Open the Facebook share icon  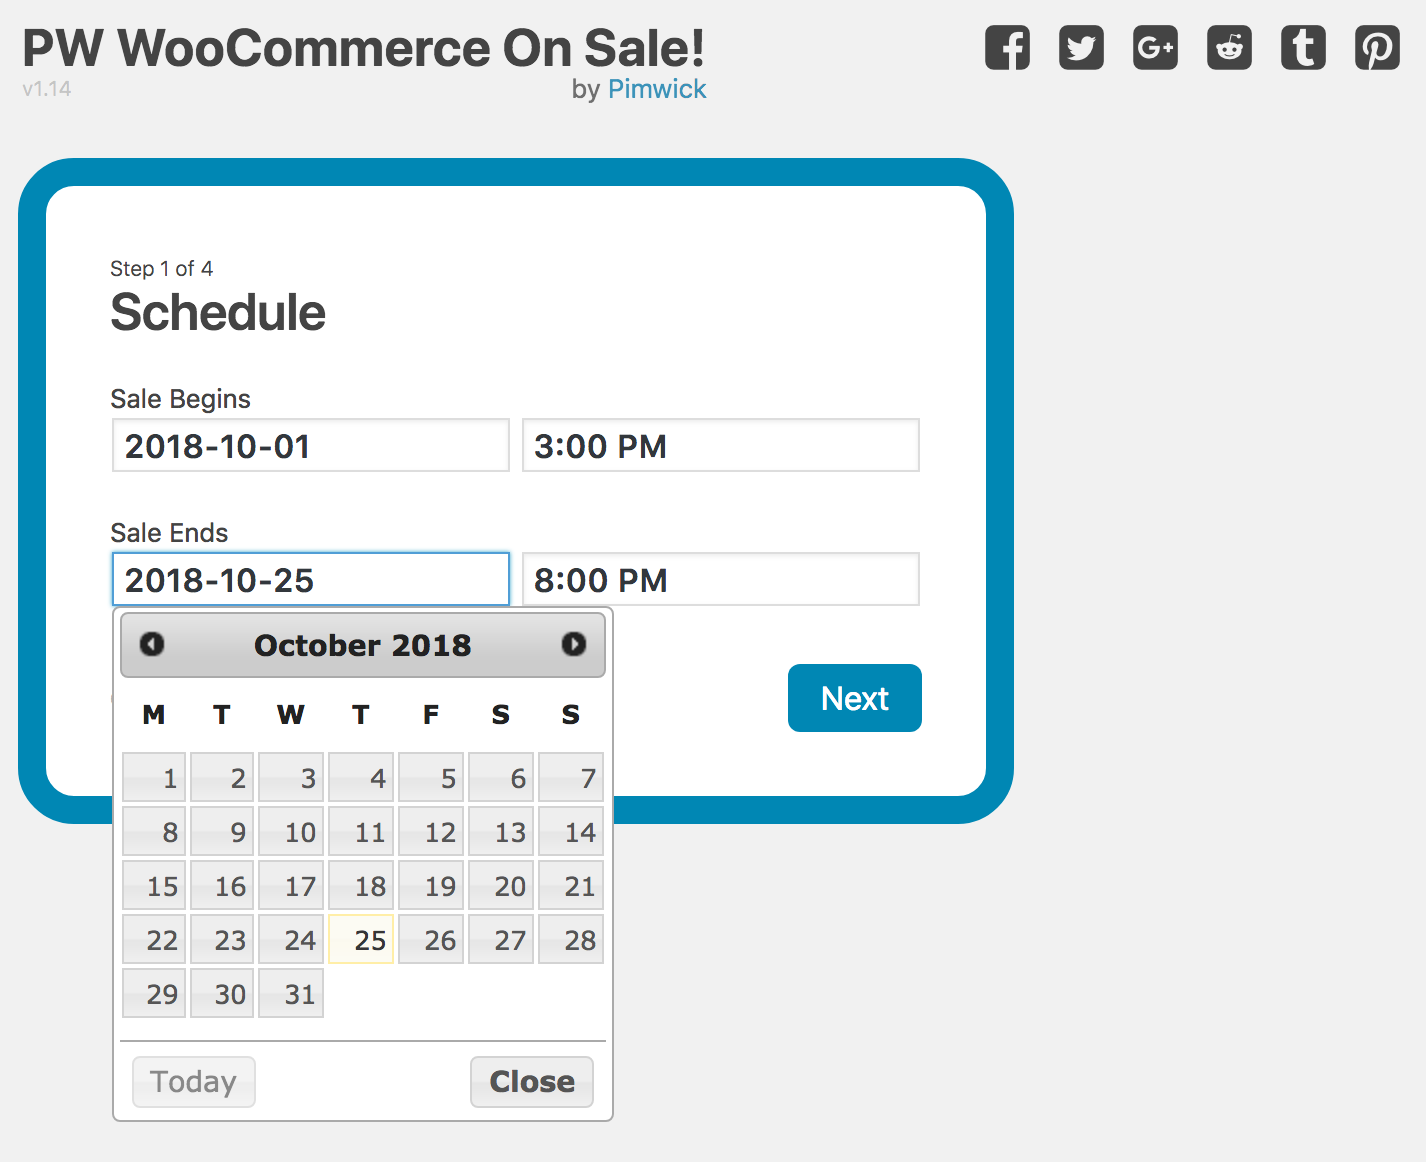(1007, 47)
